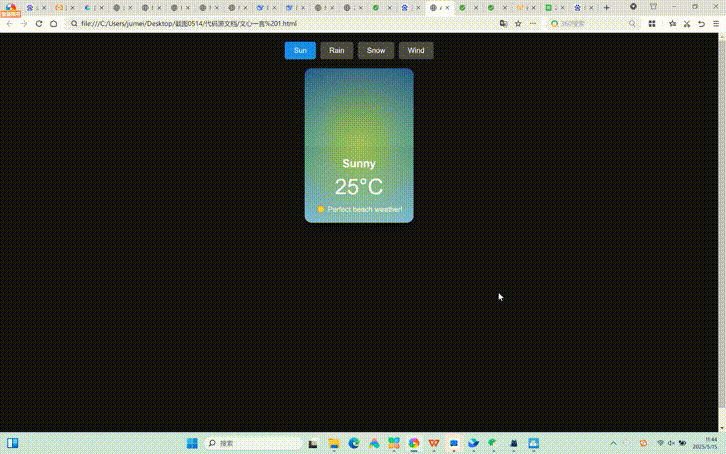Open the extensions grid icon
Viewport: 726px width, 454px height.
coord(652,24)
